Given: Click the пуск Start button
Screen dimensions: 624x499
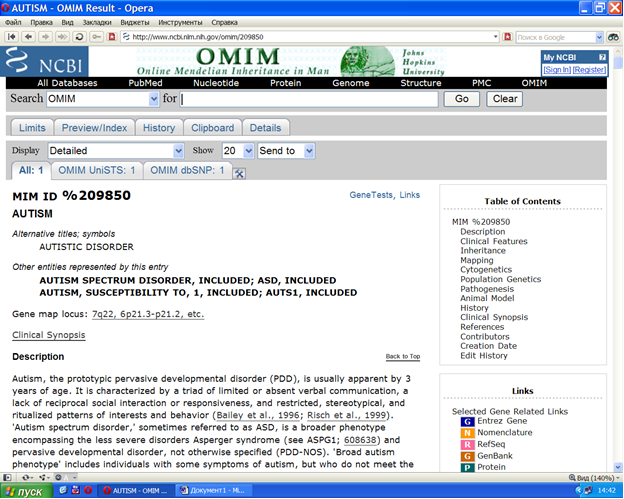Looking at the screenshot, I should 26,491.
